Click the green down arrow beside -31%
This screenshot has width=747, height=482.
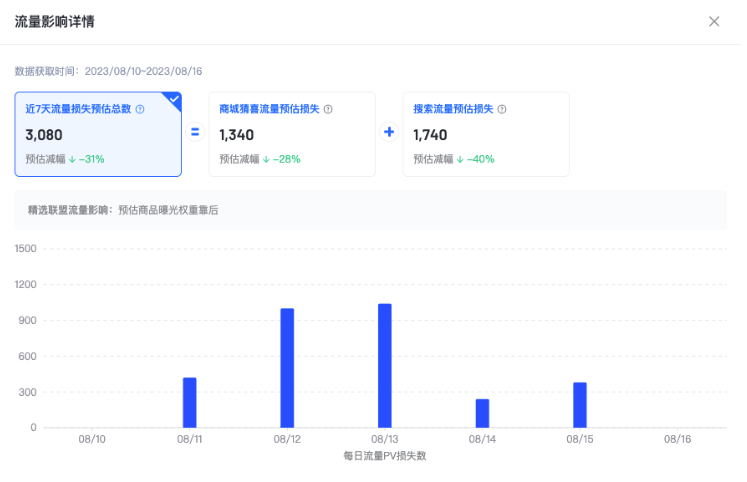72,158
